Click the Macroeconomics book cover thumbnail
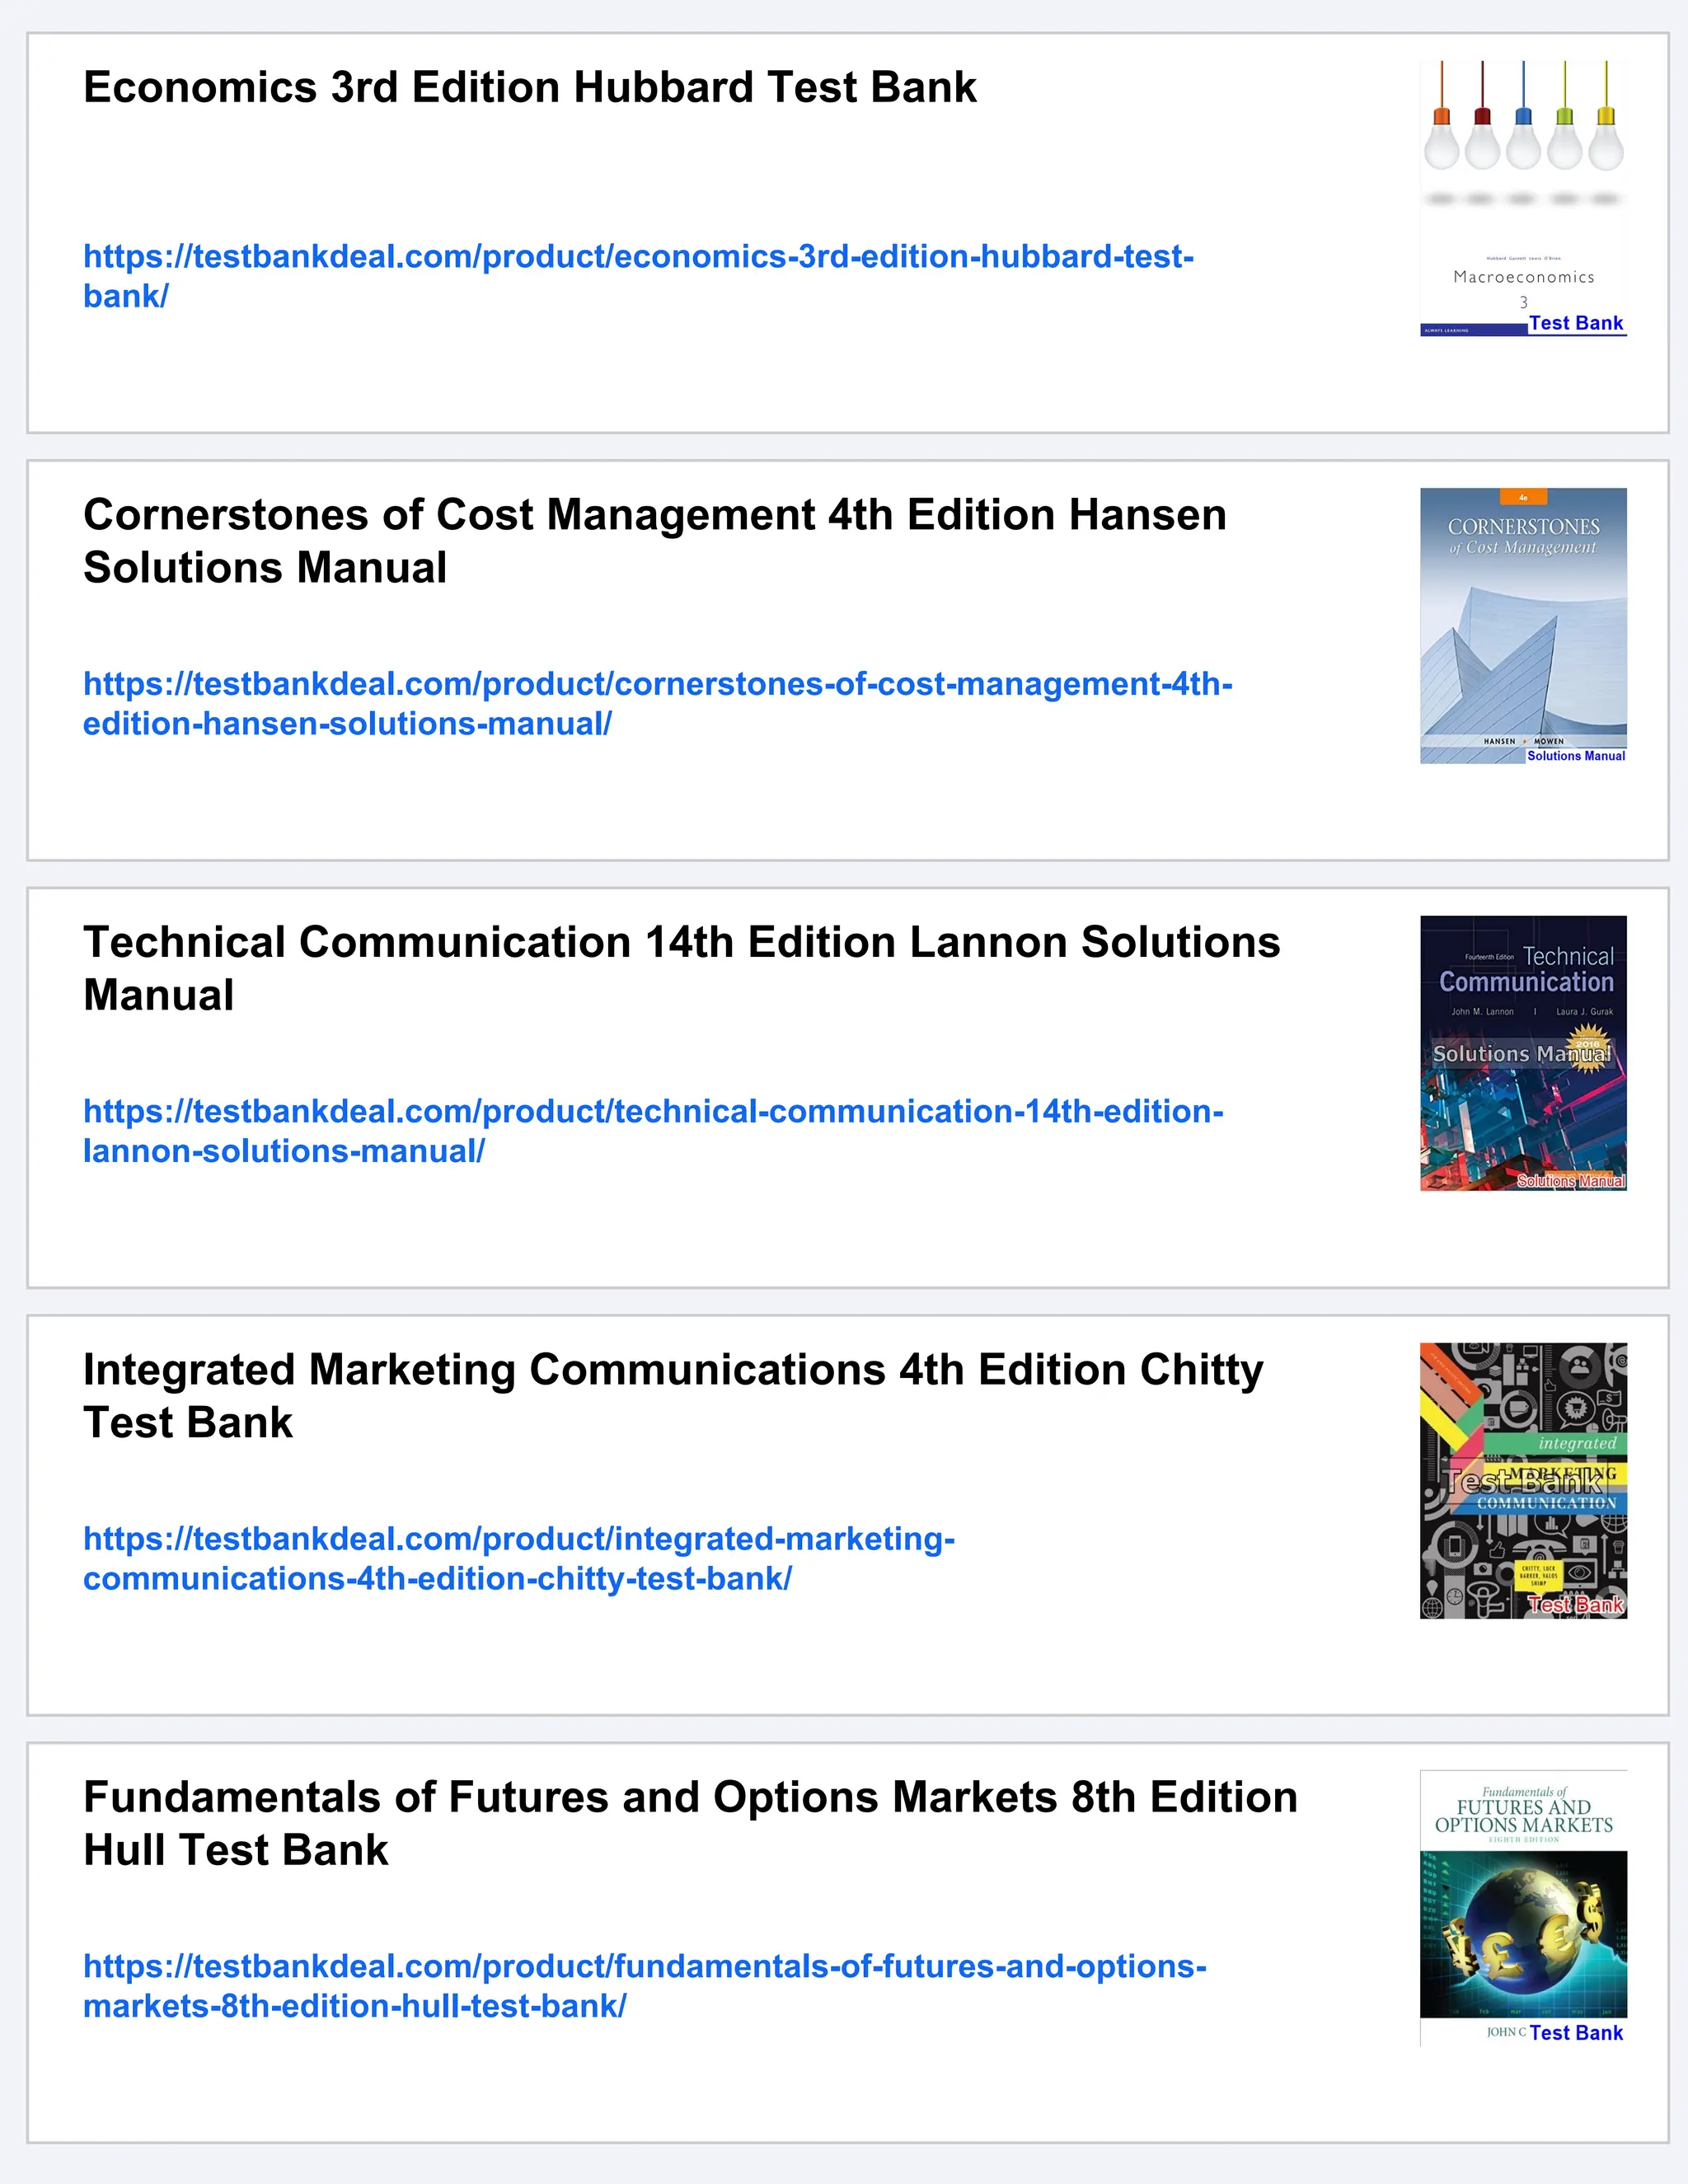Image resolution: width=1688 pixels, height=2184 pixels. click(1523, 198)
